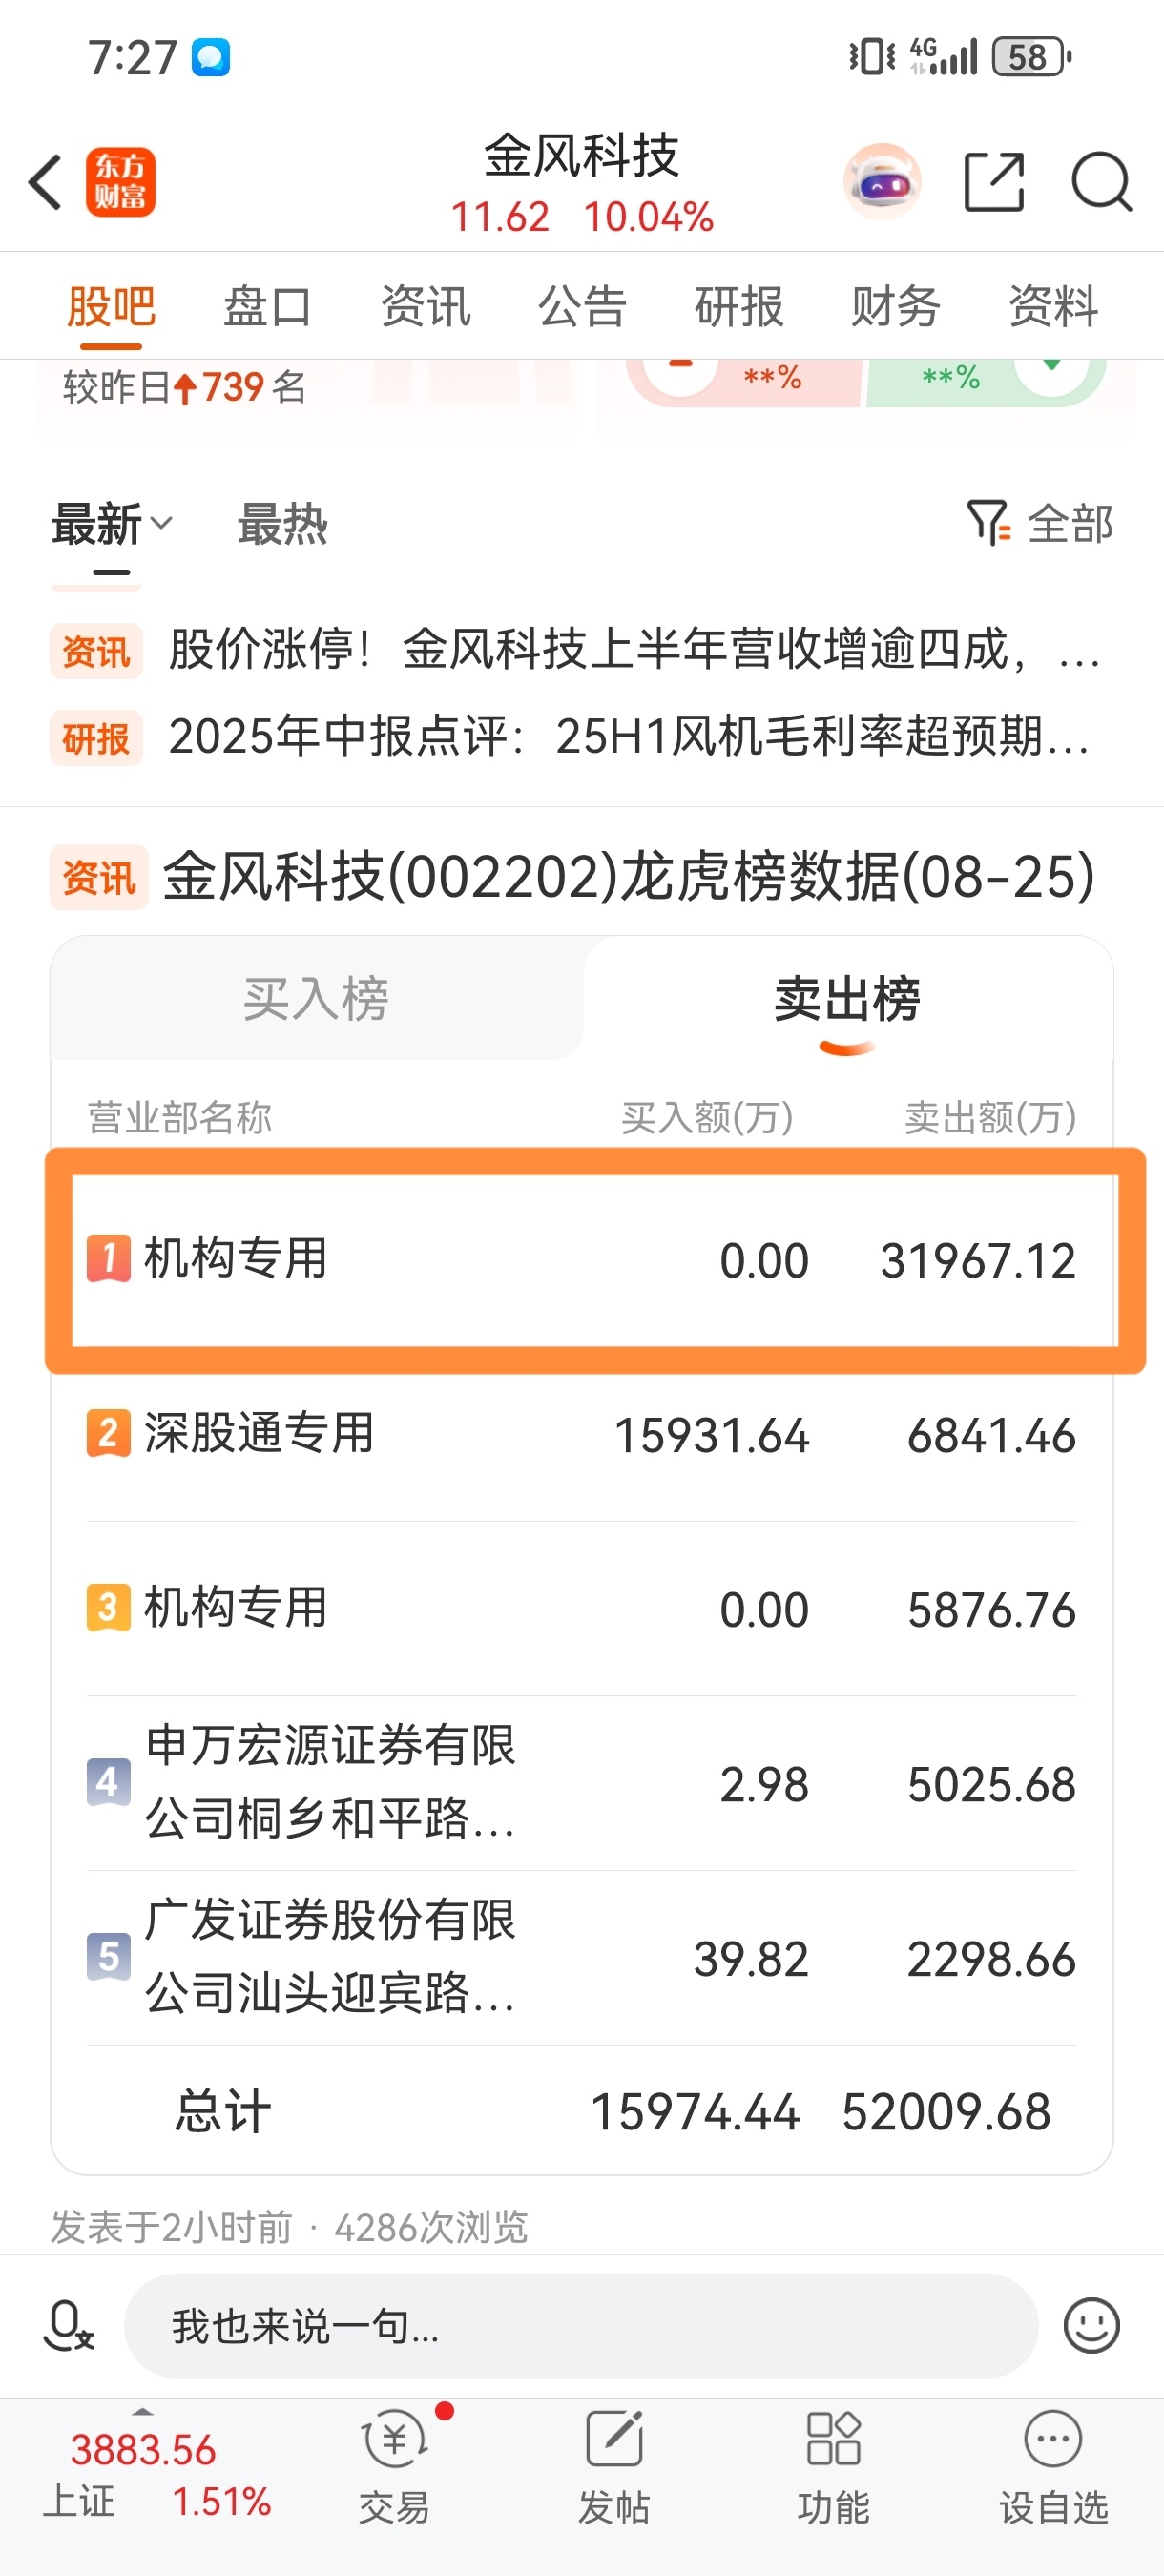The width and height of the screenshot is (1164, 2576).
Task: Open the AI robot assistant icon
Action: [x=881, y=182]
